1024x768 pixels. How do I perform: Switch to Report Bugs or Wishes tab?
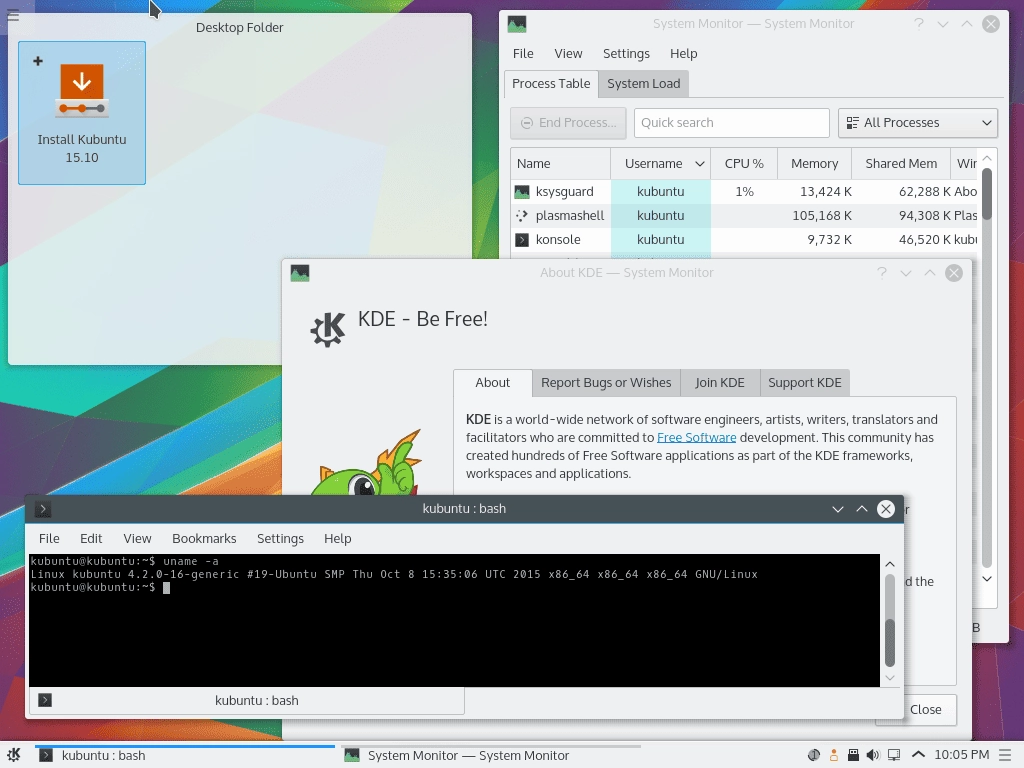pos(606,383)
